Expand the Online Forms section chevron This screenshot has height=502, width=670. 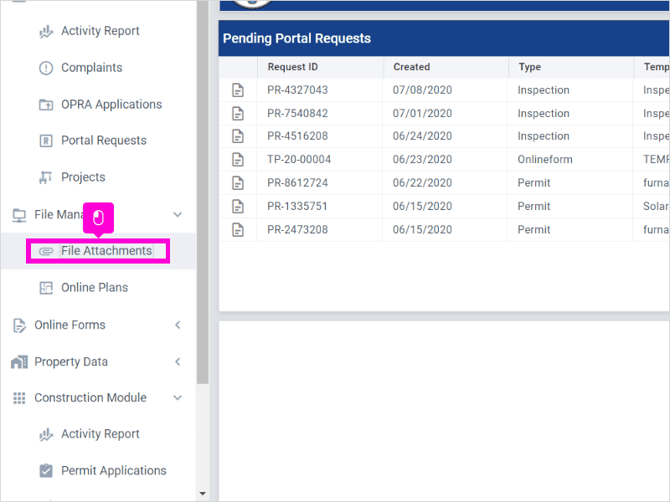(x=178, y=325)
